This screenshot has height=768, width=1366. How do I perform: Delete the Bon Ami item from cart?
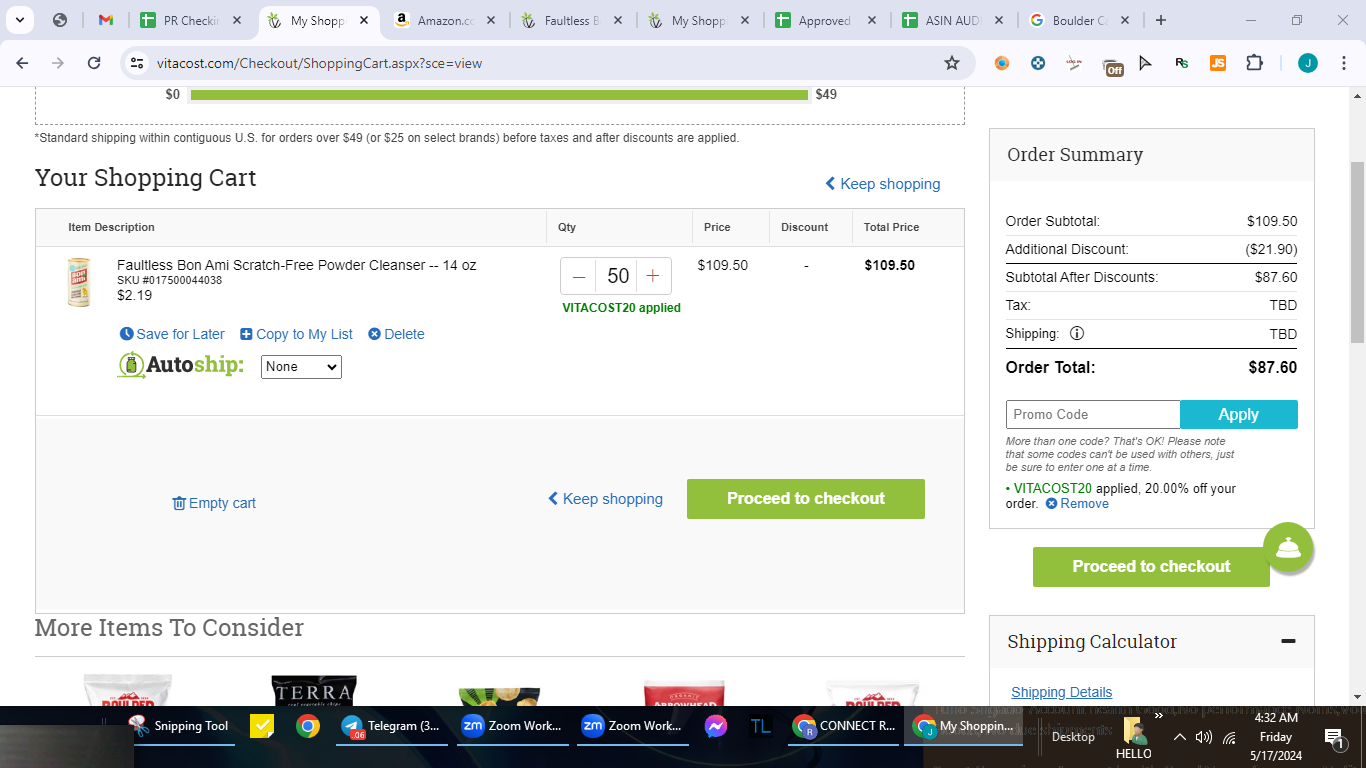coord(396,334)
